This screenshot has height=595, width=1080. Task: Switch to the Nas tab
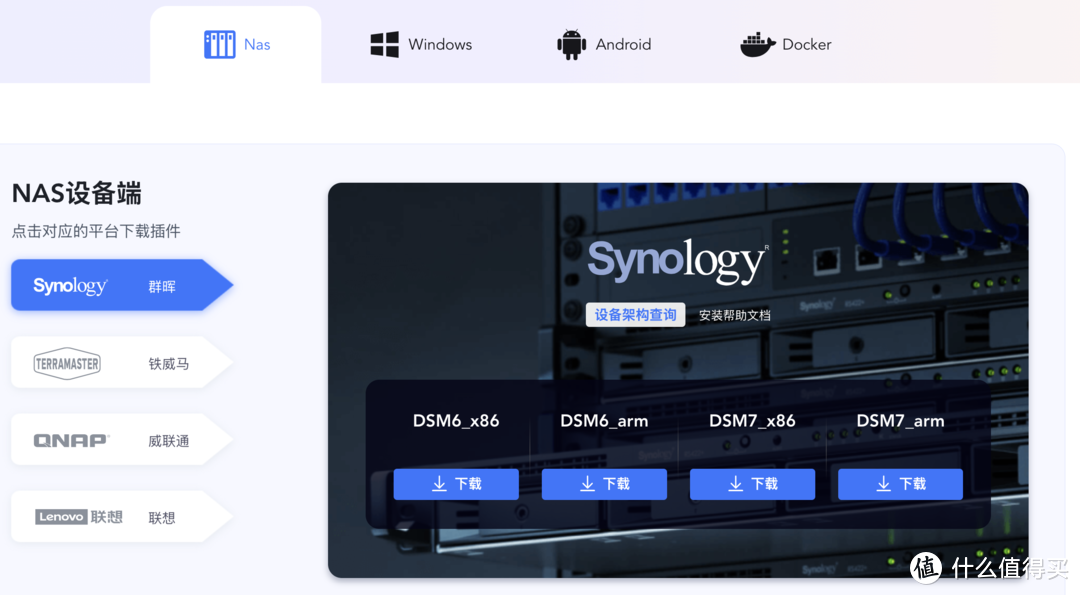click(x=236, y=45)
